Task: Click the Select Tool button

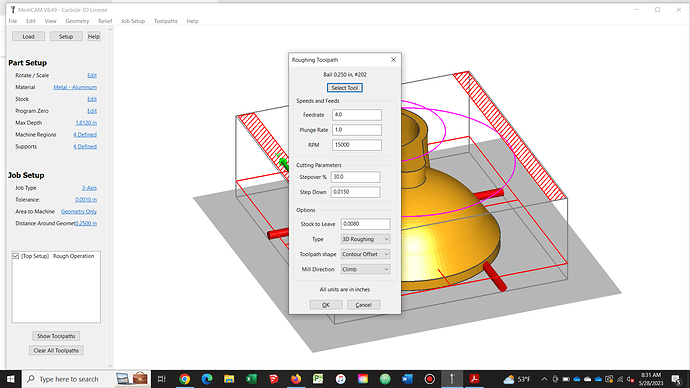Action: point(345,88)
